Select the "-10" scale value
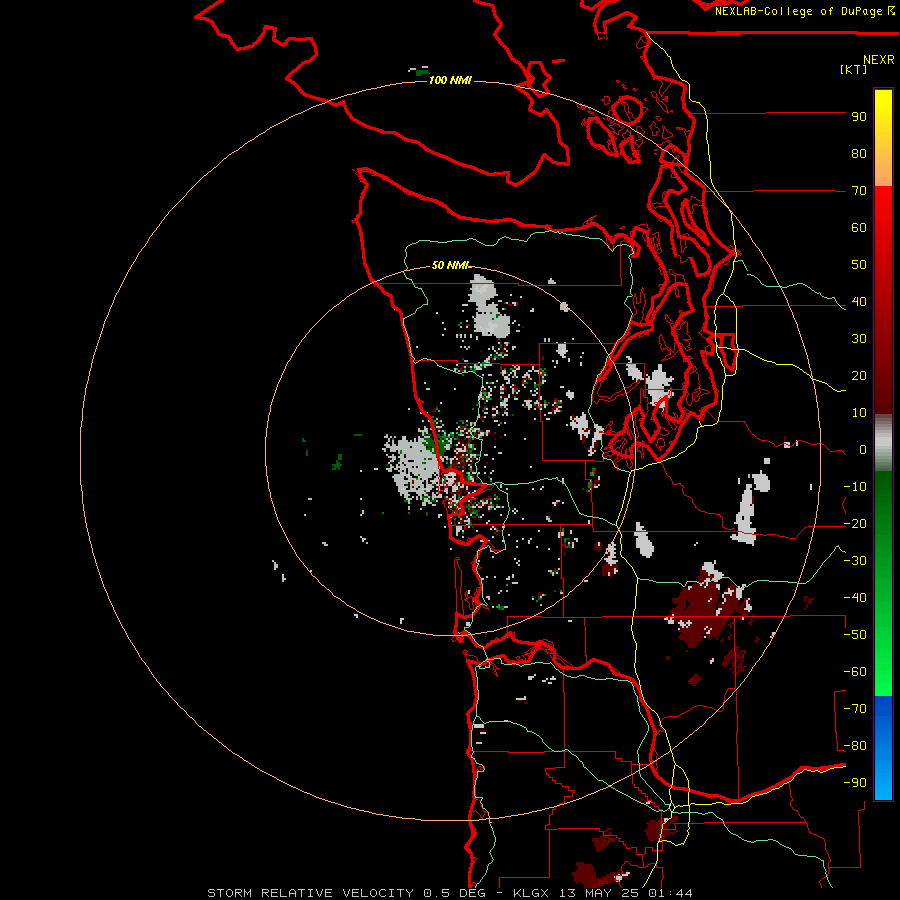 tap(855, 487)
